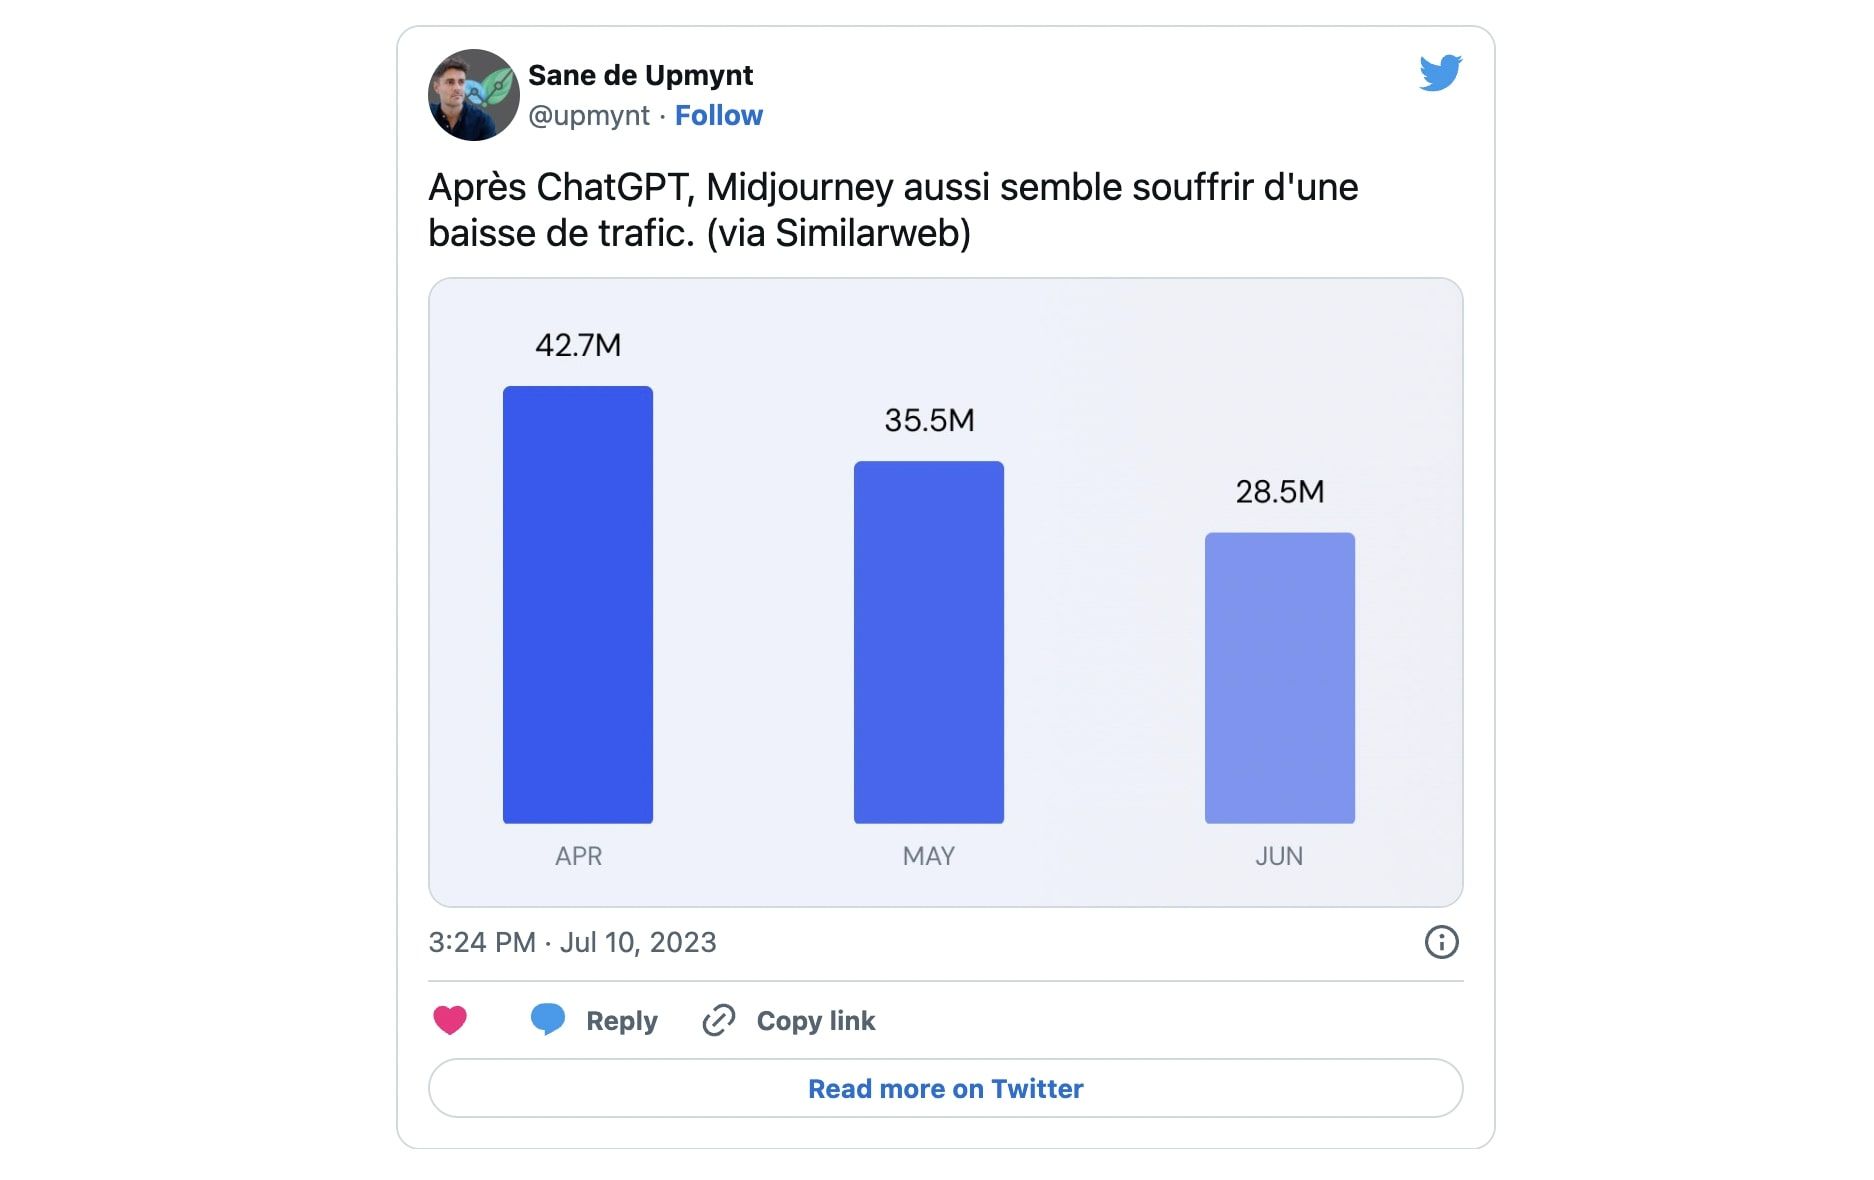This screenshot has height=1180, width=1874.
Task: Click the APR bar in the chart
Action: pos(578,605)
